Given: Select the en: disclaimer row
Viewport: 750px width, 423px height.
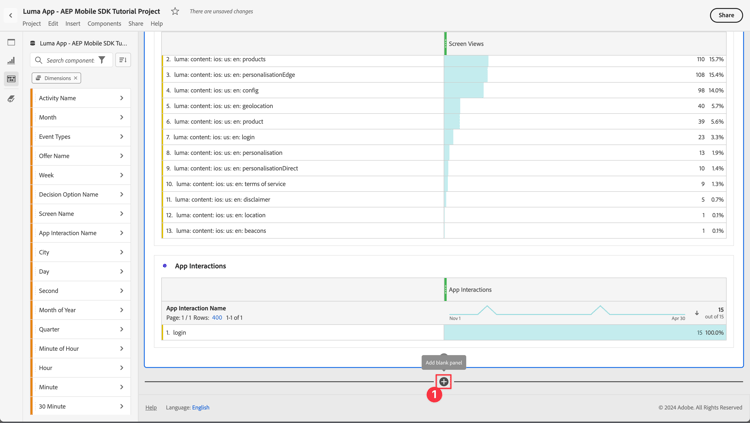Looking at the screenshot, I should point(444,200).
